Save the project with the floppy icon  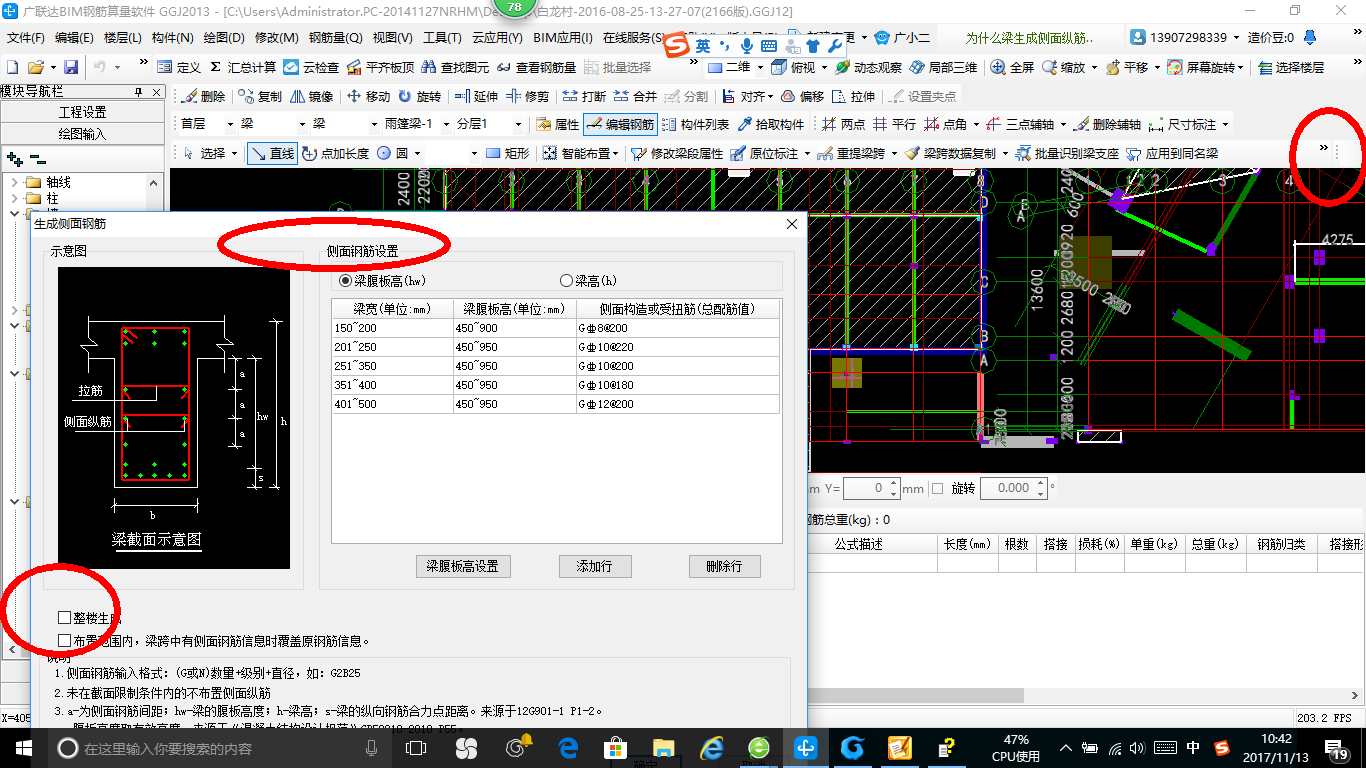click(x=71, y=67)
